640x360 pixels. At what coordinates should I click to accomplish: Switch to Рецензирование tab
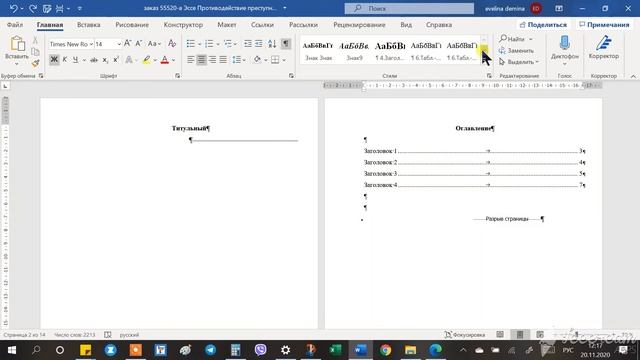(x=359, y=25)
